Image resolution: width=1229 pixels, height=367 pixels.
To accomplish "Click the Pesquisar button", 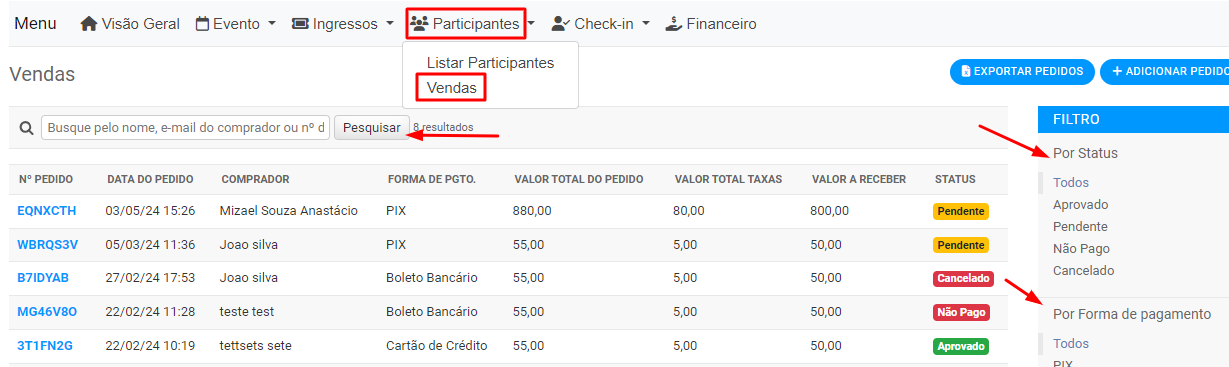I will [x=372, y=128].
